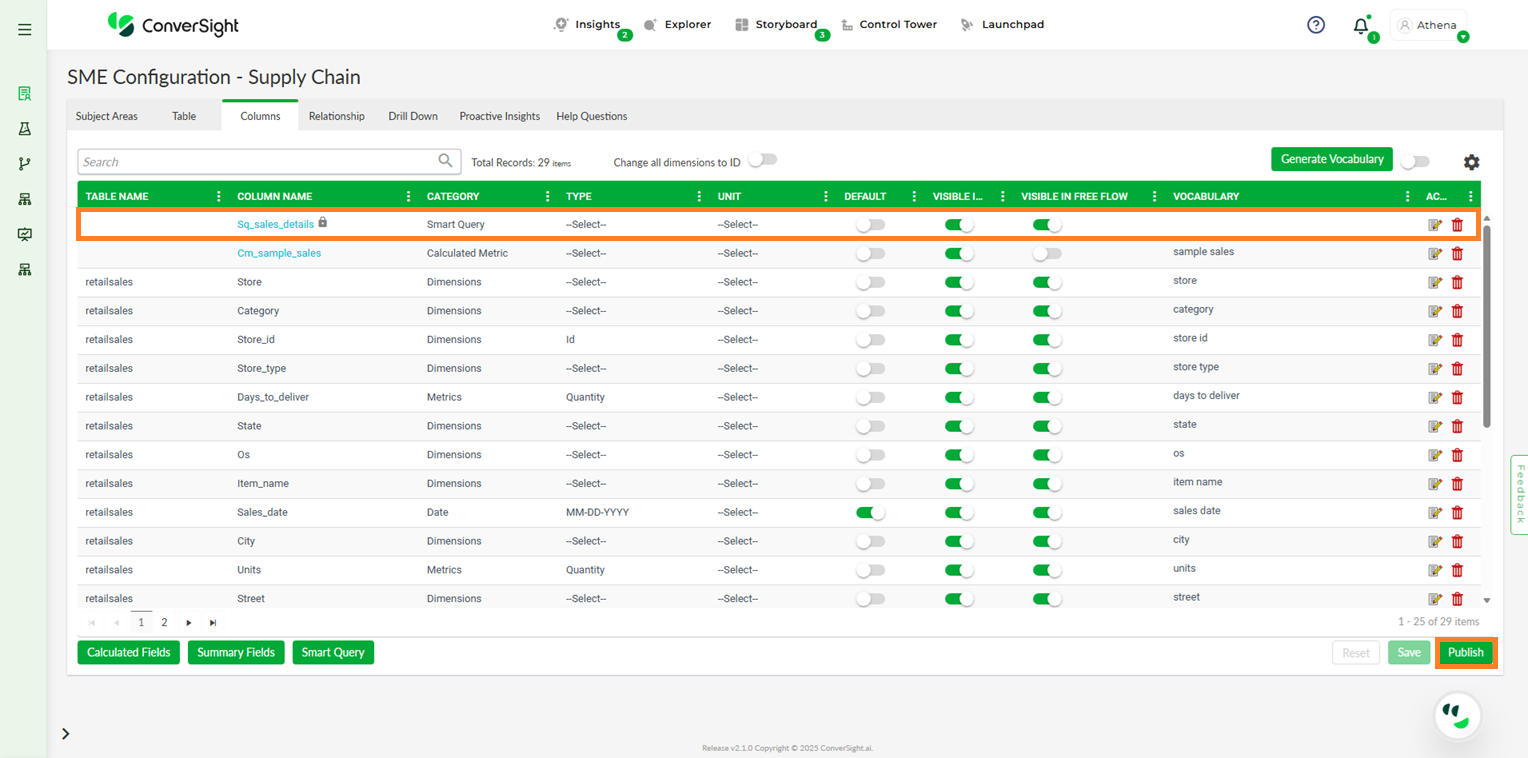Click the column Search input field
This screenshot has height=758, width=1528.
point(257,162)
